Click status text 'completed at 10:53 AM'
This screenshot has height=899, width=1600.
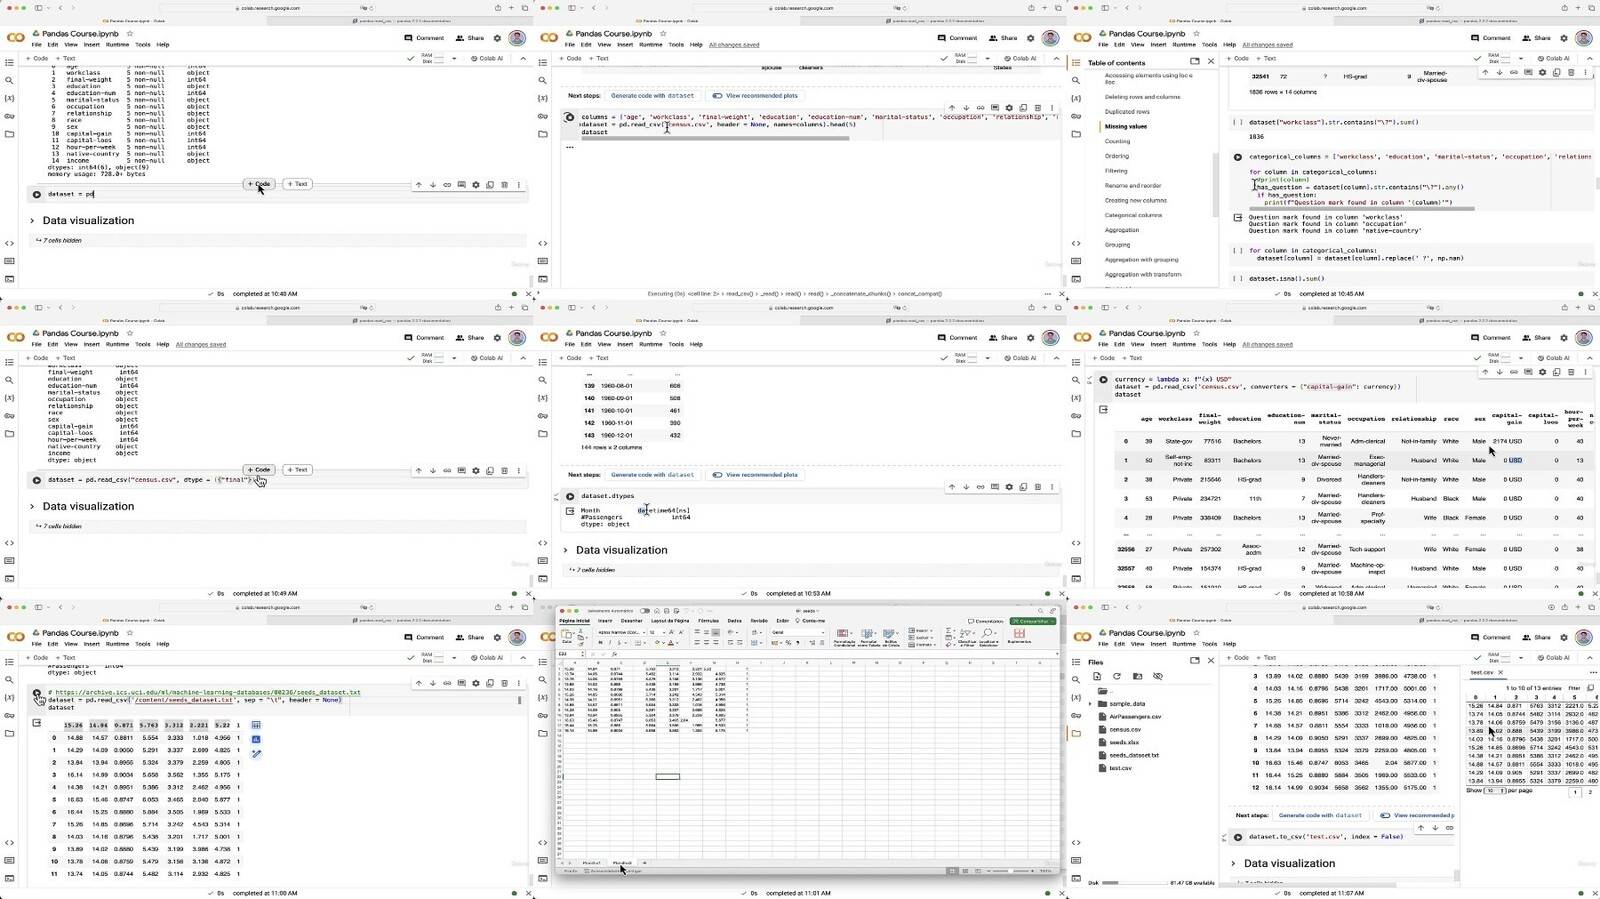pos(798,593)
